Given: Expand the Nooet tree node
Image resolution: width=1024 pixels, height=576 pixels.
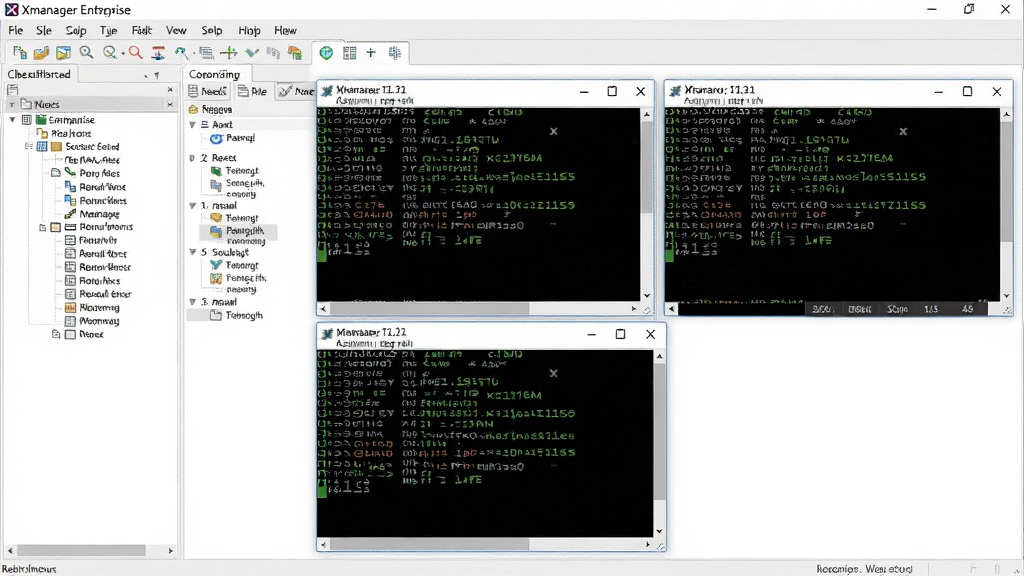Looking at the screenshot, I should click(x=56, y=334).
